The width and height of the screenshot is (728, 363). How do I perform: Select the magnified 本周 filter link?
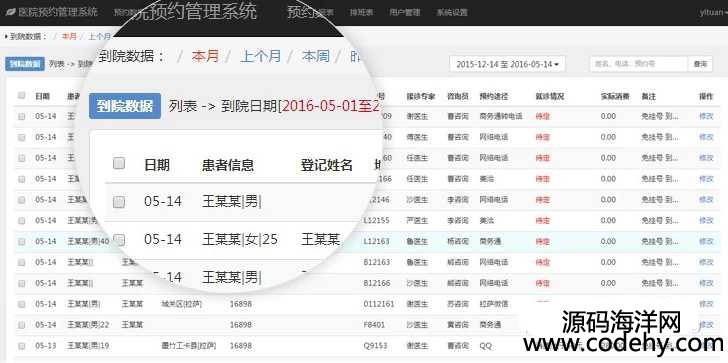pyautogui.click(x=315, y=56)
